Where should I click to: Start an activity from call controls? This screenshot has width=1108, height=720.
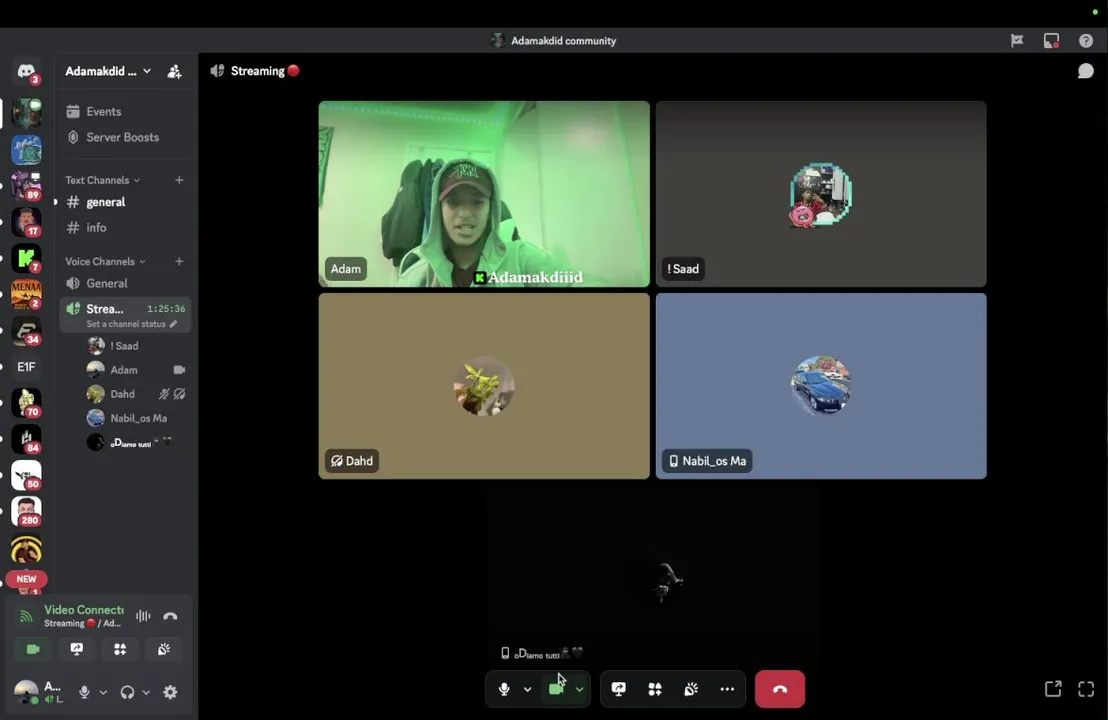click(655, 689)
